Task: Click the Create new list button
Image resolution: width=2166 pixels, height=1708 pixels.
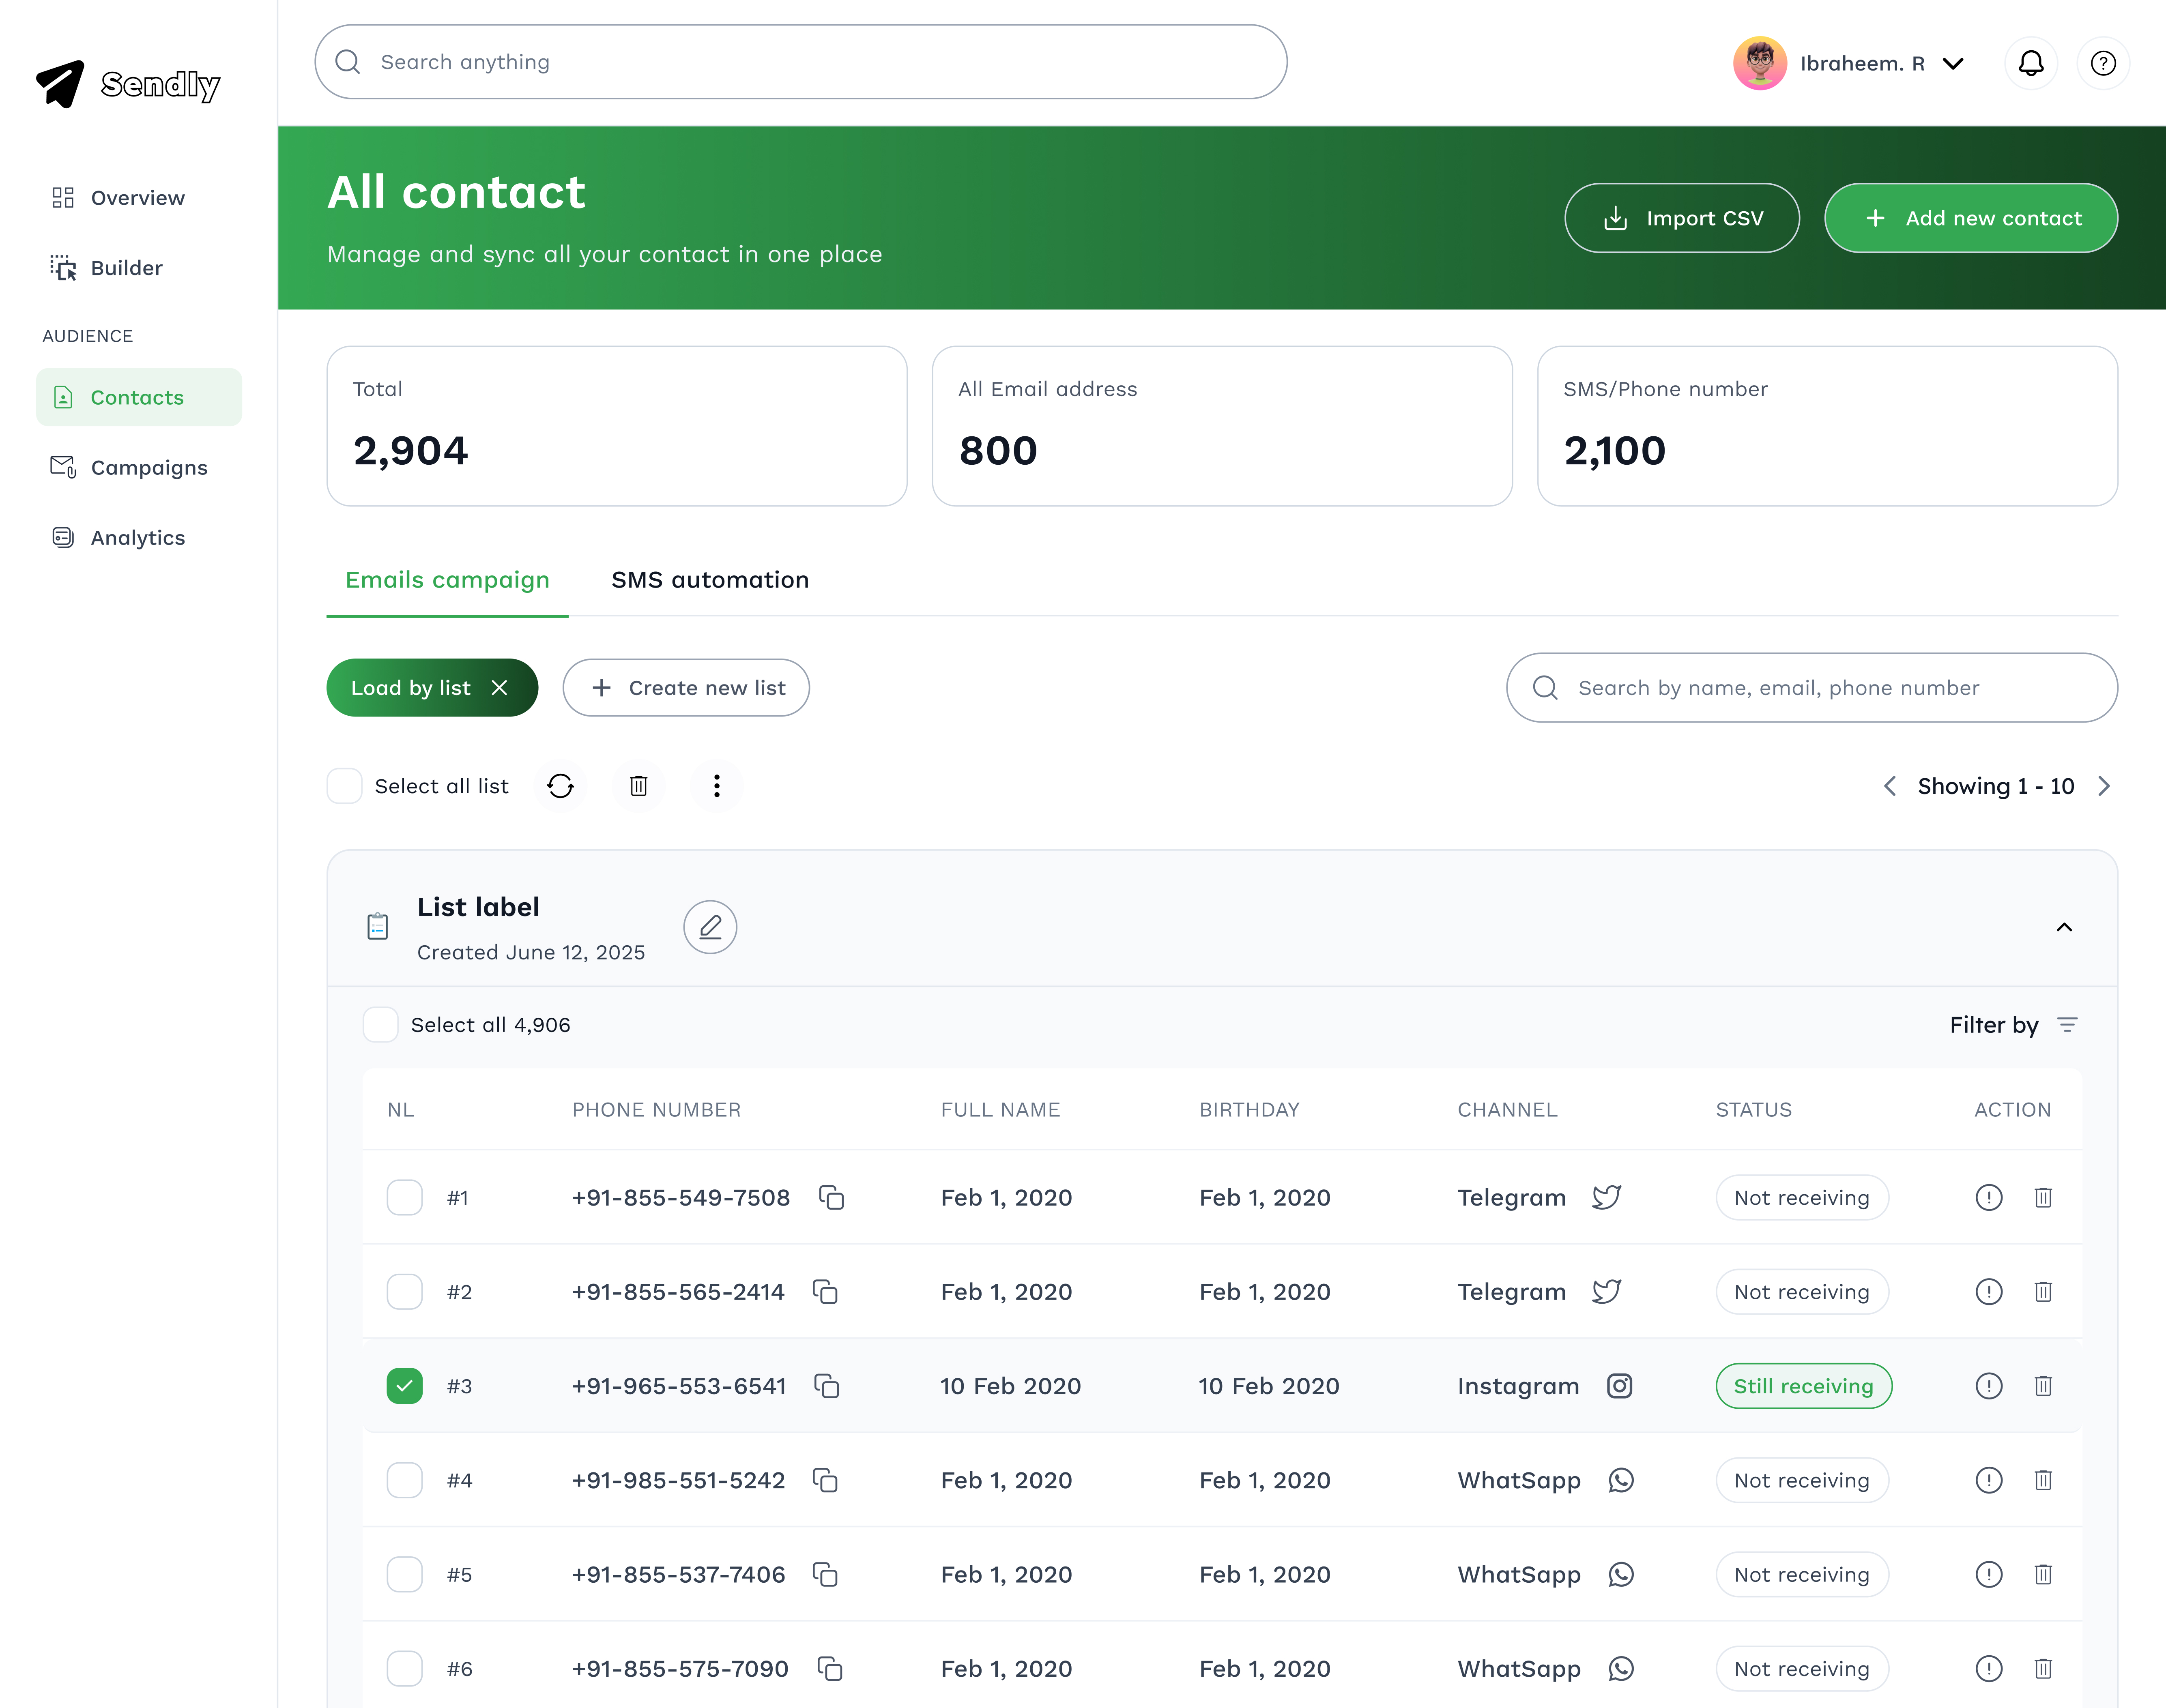Action: click(x=686, y=688)
